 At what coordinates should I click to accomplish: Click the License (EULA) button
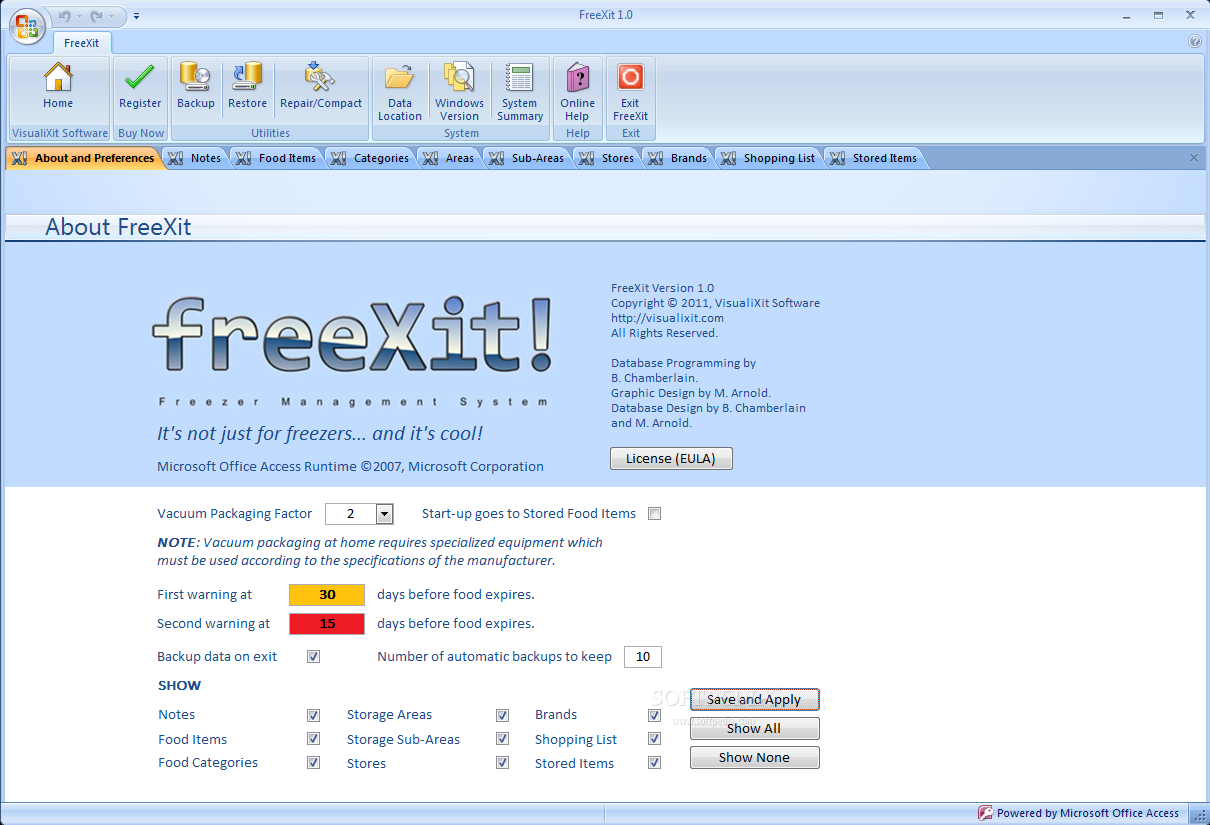click(671, 459)
